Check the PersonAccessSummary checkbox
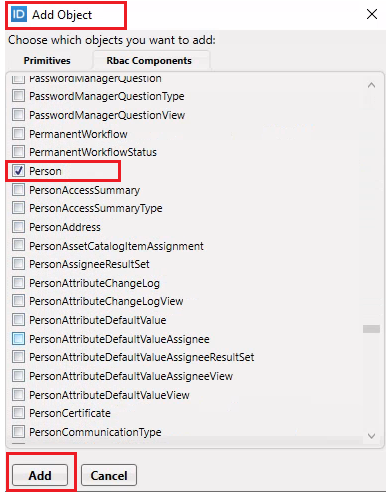Screen dimensions: 386x493 (x=18, y=190)
